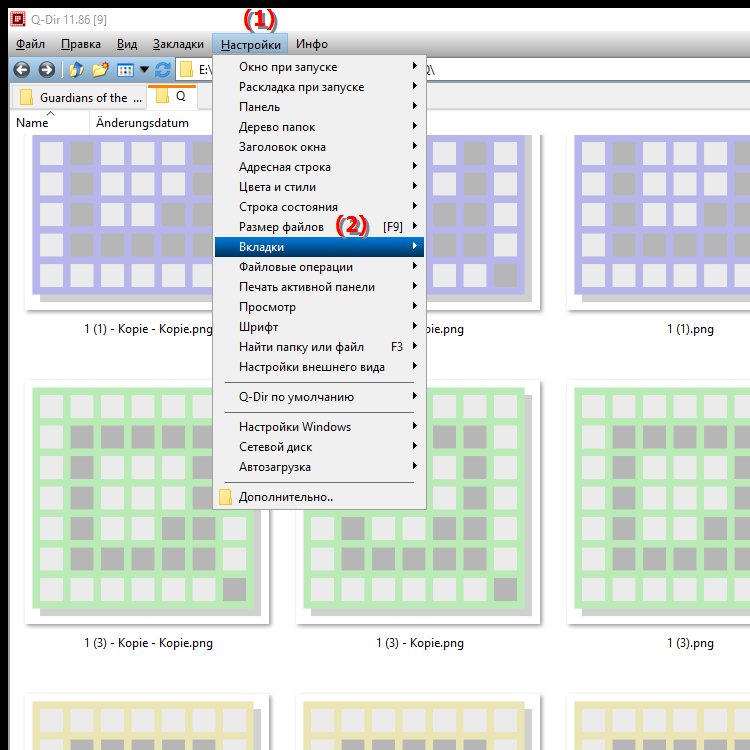Image resolution: width=750 pixels, height=750 pixels.
Task: Open Печать активной панели submenu
Action: [x=319, y=287]
